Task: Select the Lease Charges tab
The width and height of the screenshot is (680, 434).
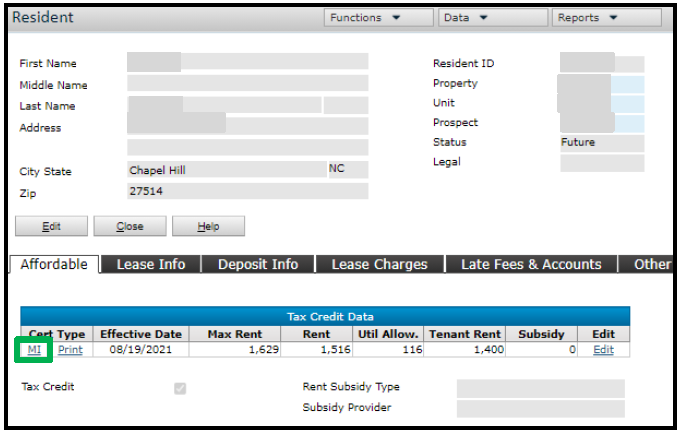Action: [379, 264]
